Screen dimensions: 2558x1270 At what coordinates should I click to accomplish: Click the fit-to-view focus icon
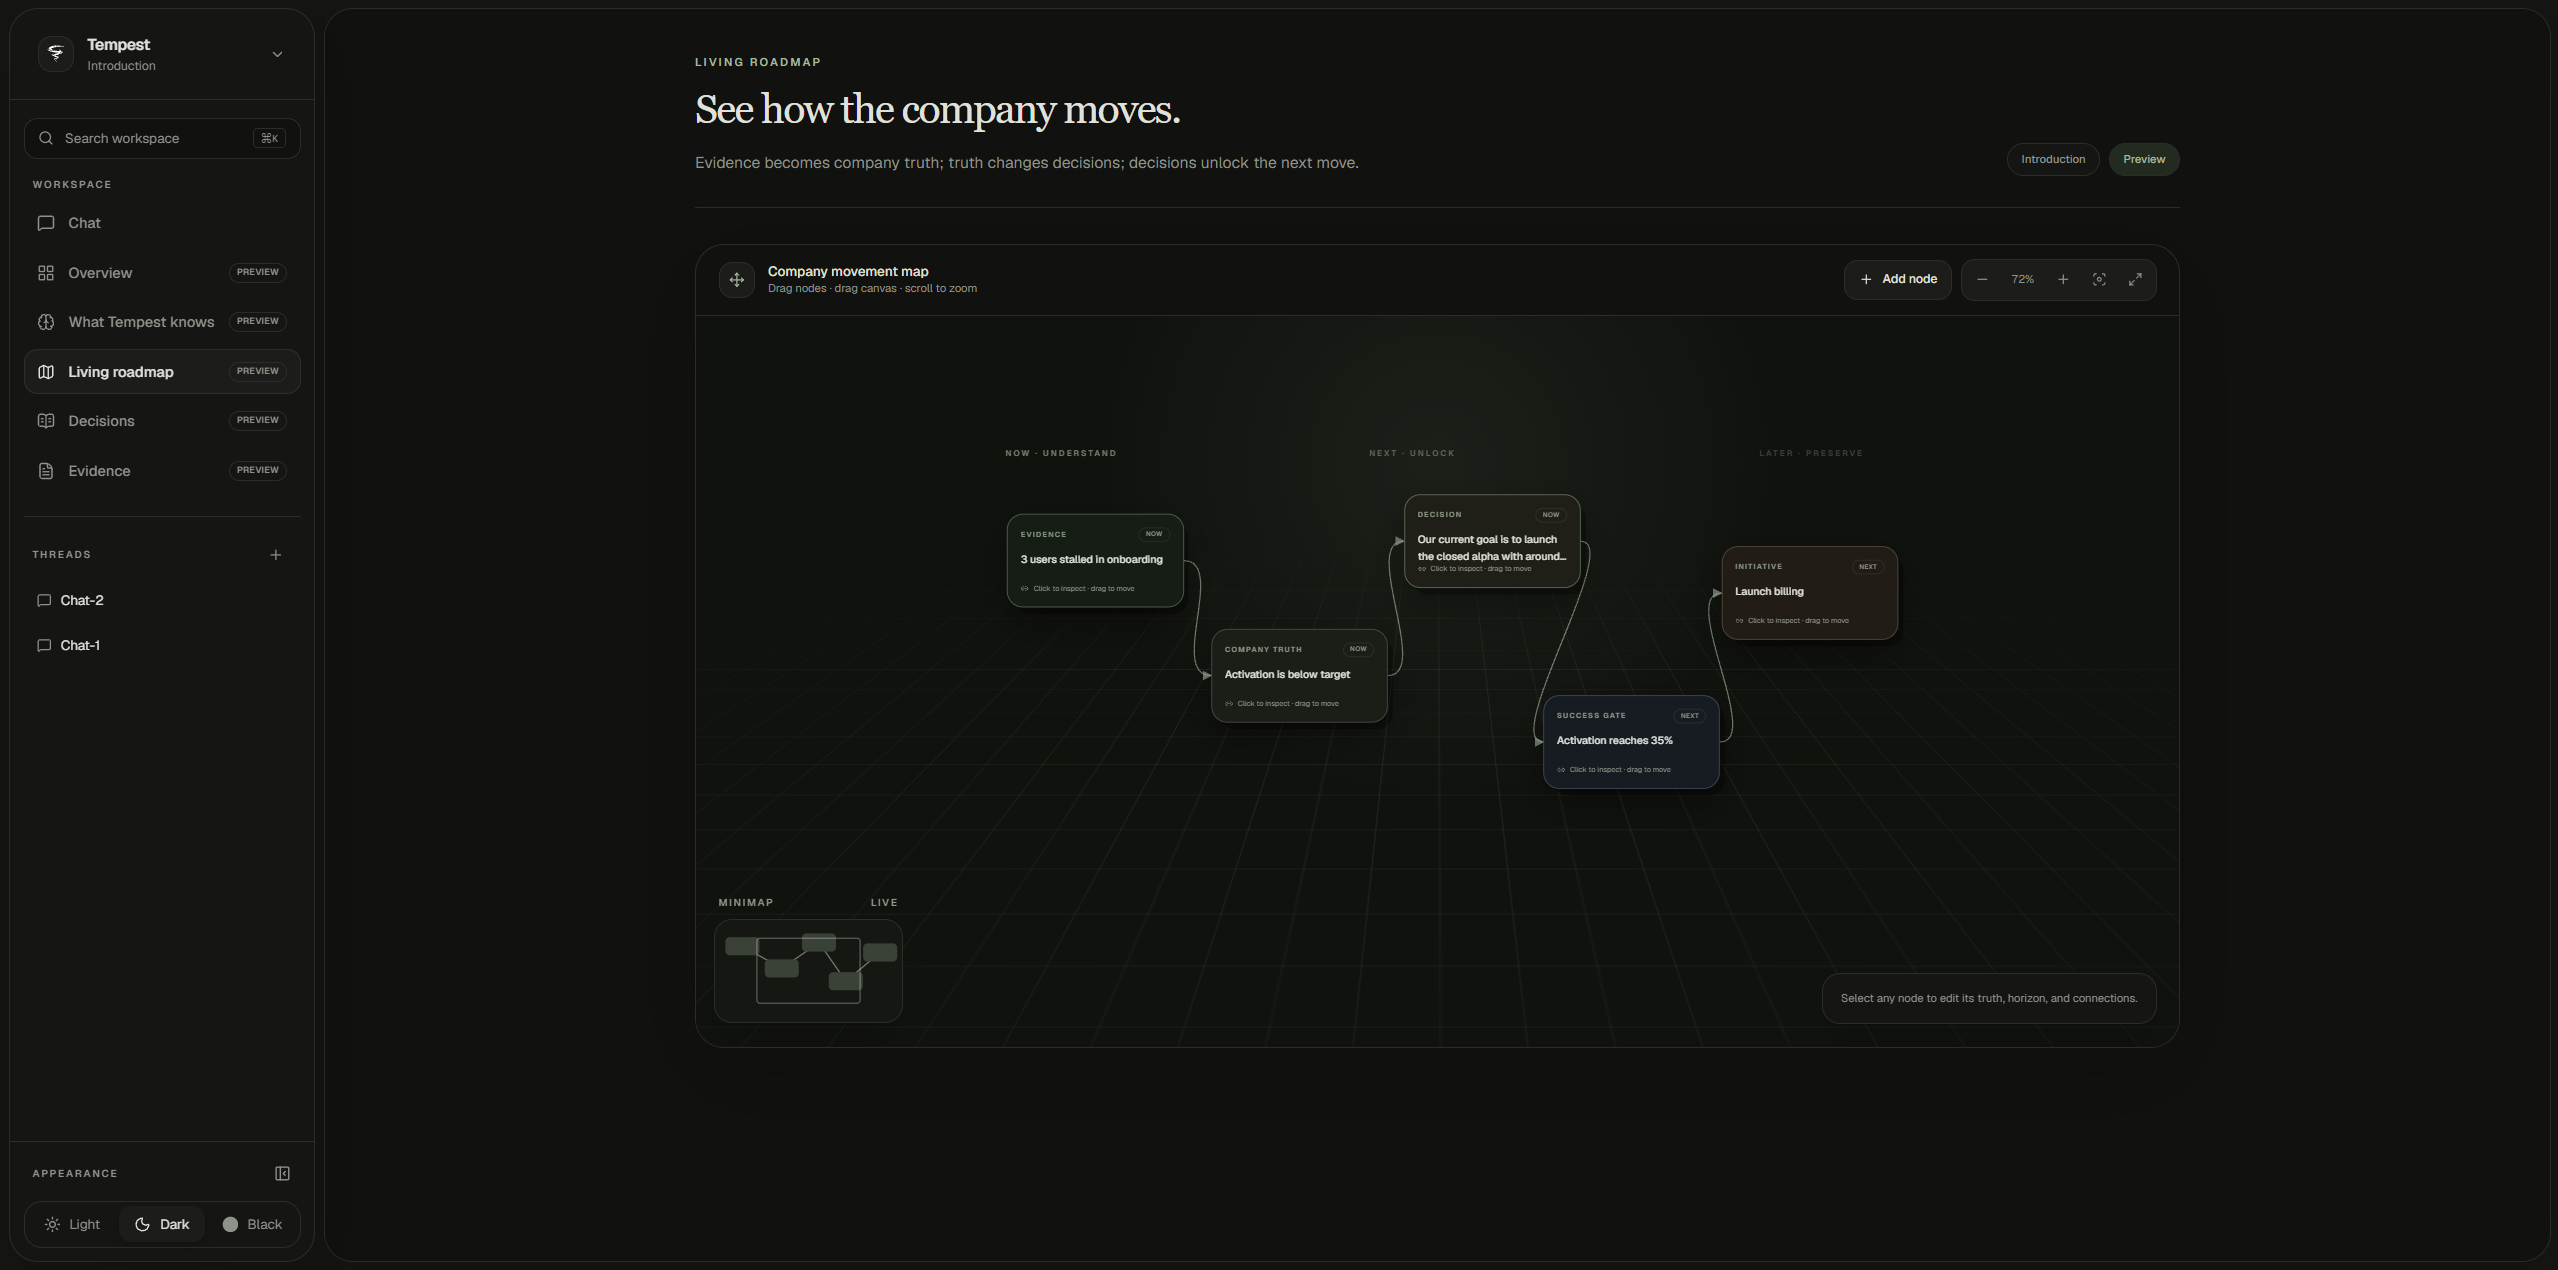coord(2099,280)
